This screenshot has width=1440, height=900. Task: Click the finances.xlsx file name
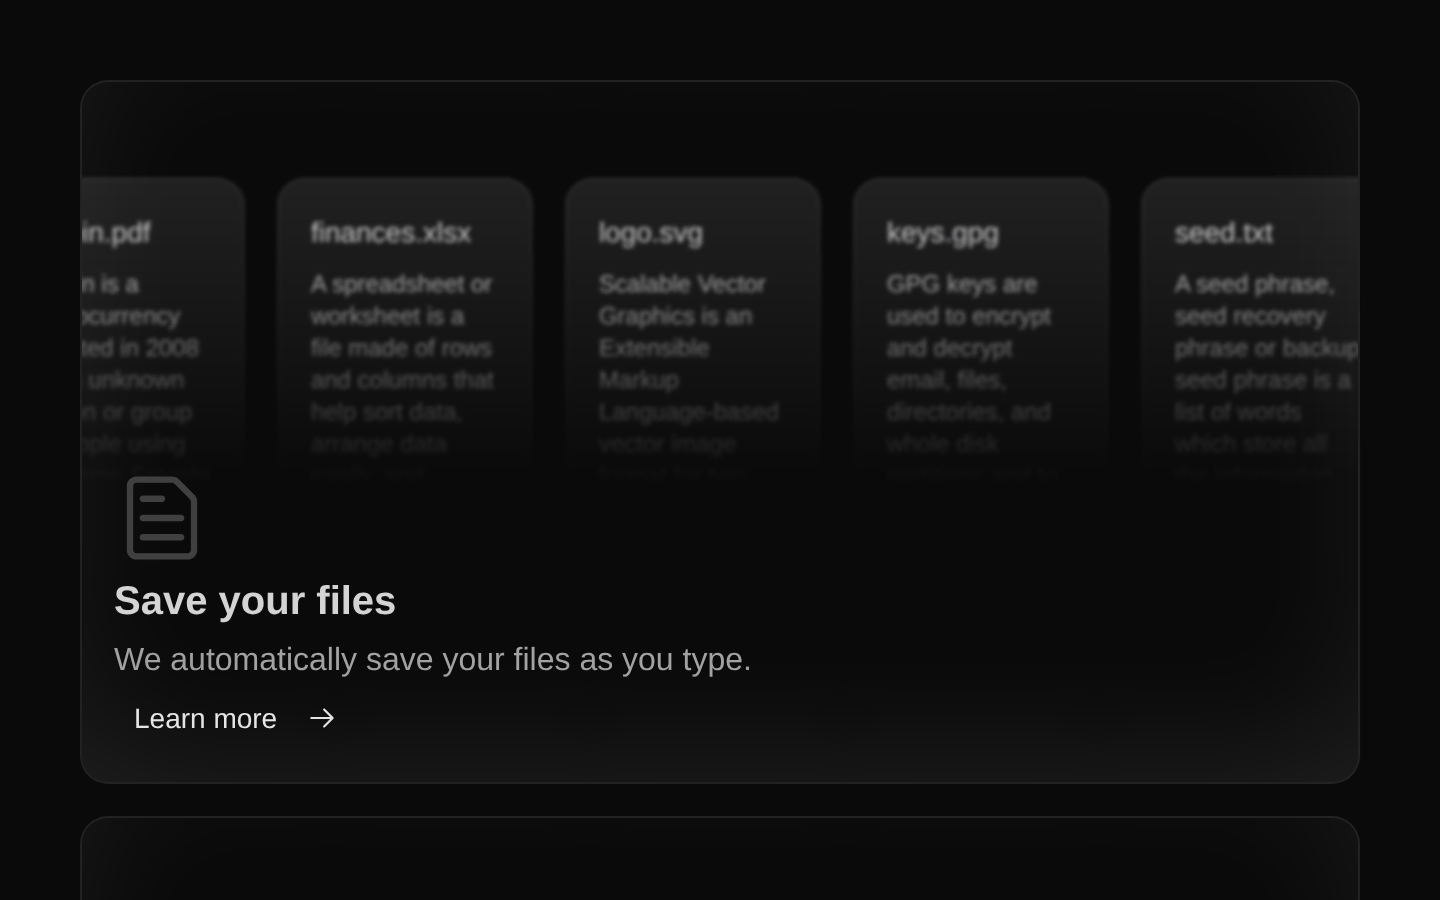390,232
